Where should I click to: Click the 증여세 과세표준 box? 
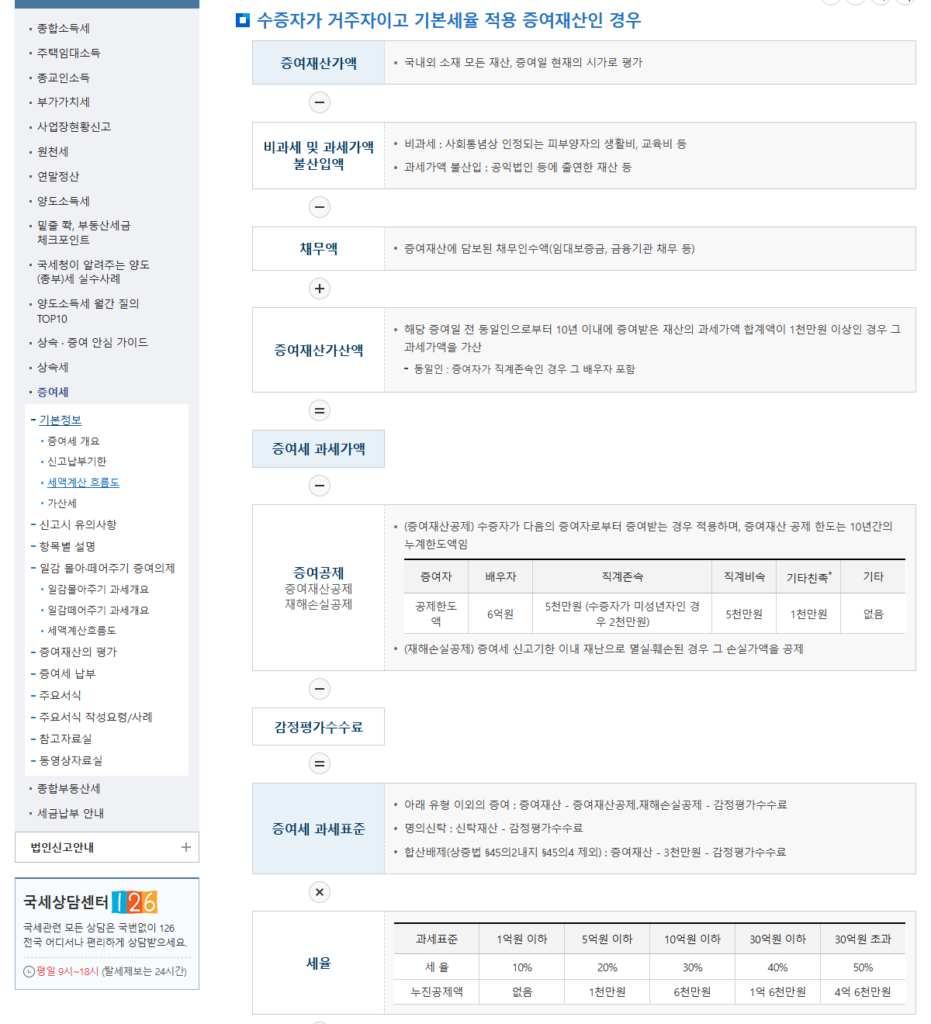point(319,829)
